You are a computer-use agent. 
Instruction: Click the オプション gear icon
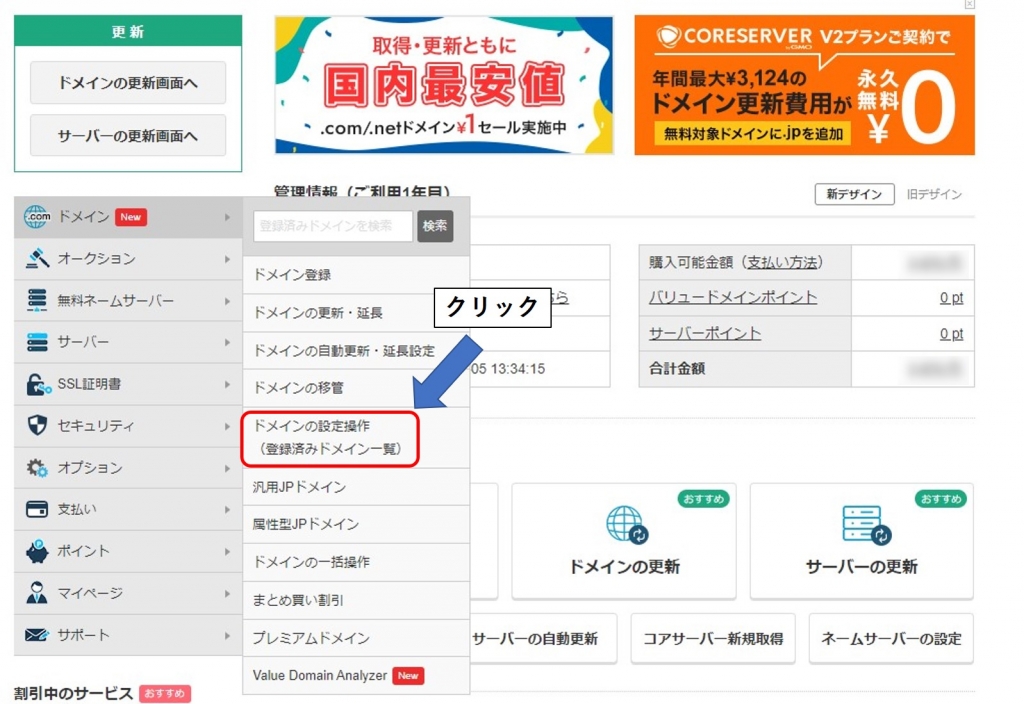(37, 468)
